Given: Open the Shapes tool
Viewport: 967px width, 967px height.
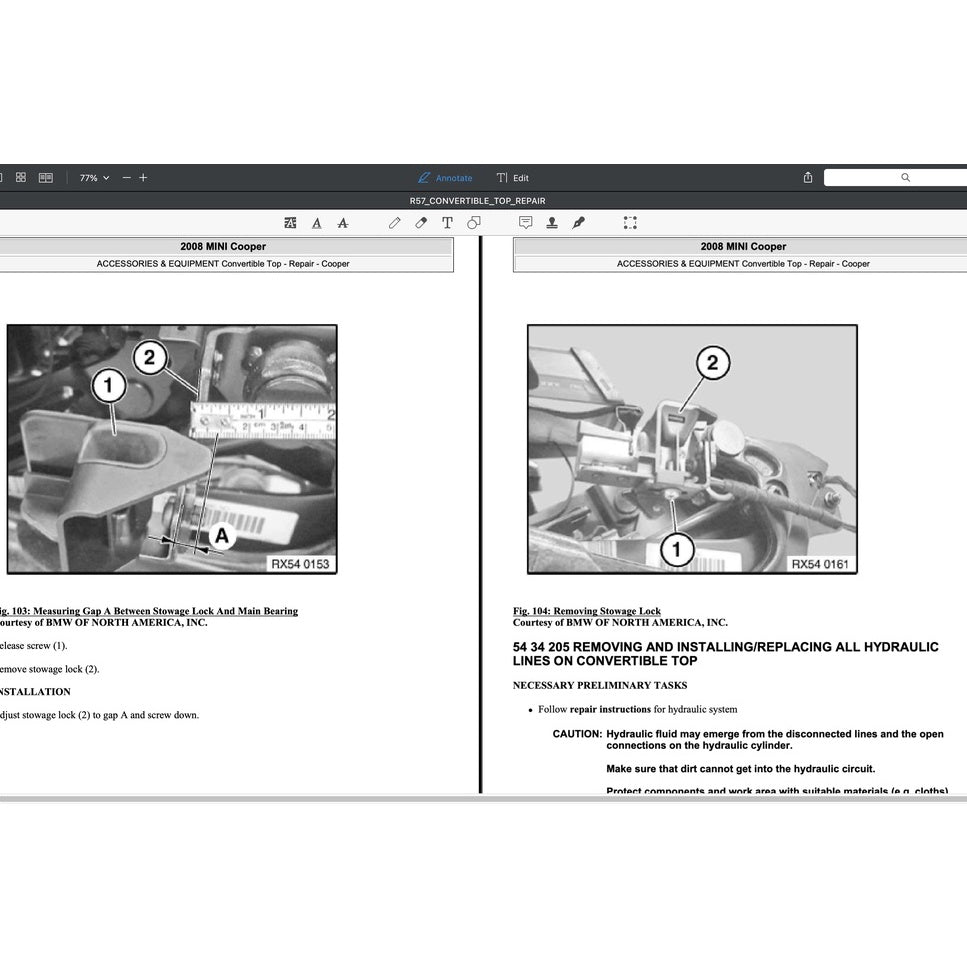Looking at the screenshot, I should (x=473, y=222).
